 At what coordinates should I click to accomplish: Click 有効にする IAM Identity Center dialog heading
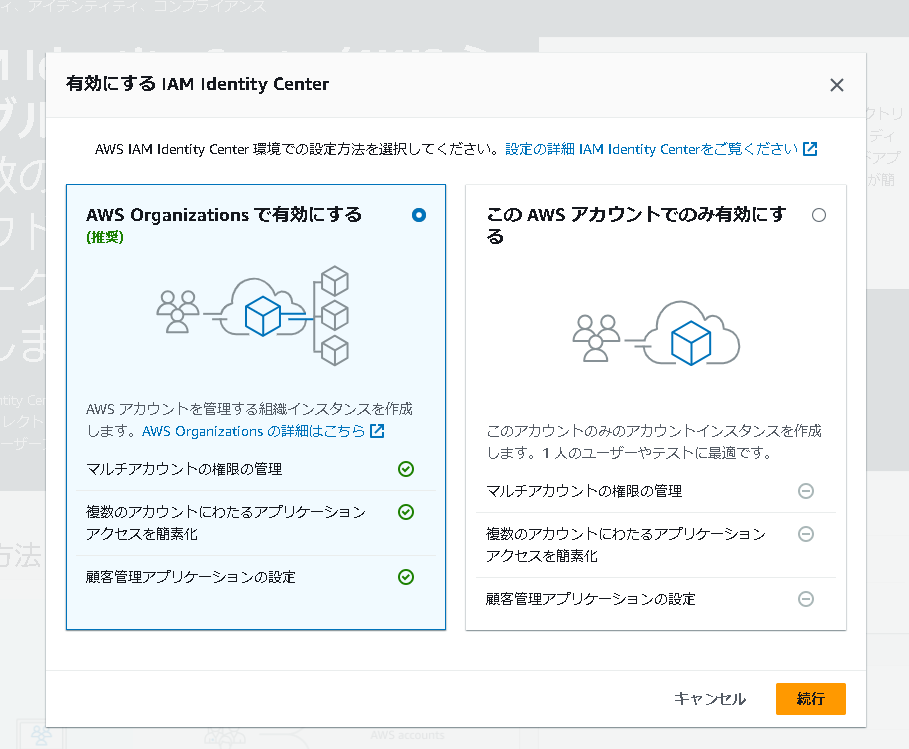pyautogui.click(x=197, y=84)
